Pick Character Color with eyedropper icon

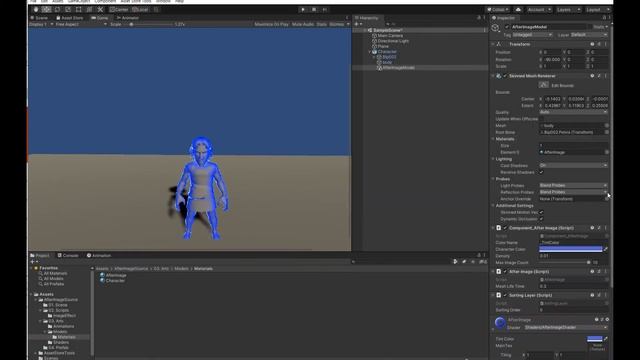[x=606, y=249]
